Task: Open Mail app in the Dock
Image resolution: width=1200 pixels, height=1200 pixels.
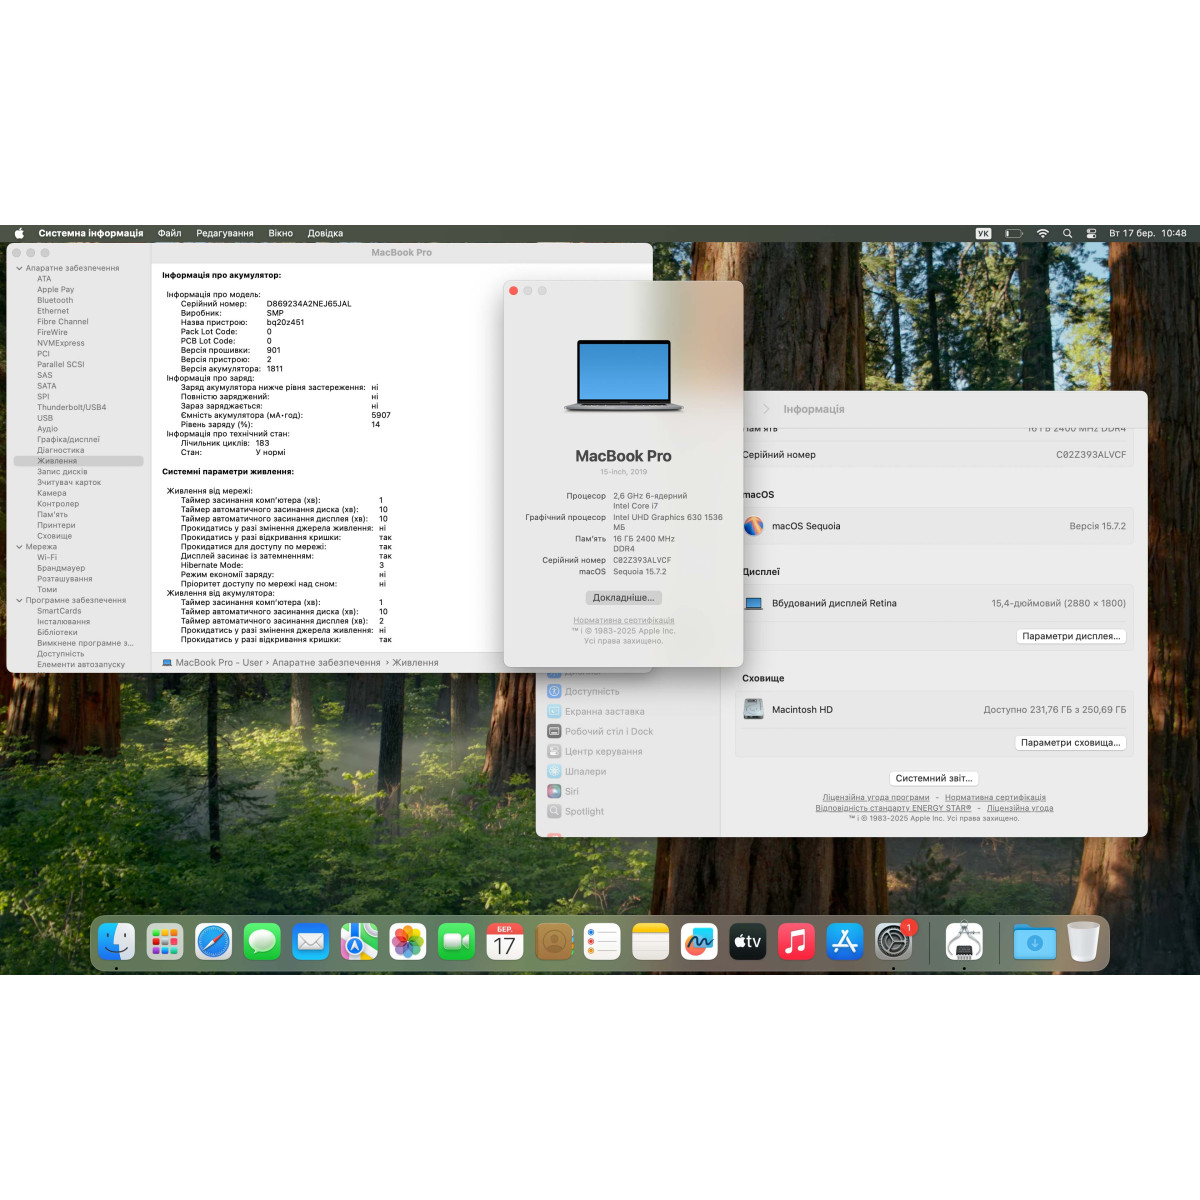Action: (x=311, y=941)
